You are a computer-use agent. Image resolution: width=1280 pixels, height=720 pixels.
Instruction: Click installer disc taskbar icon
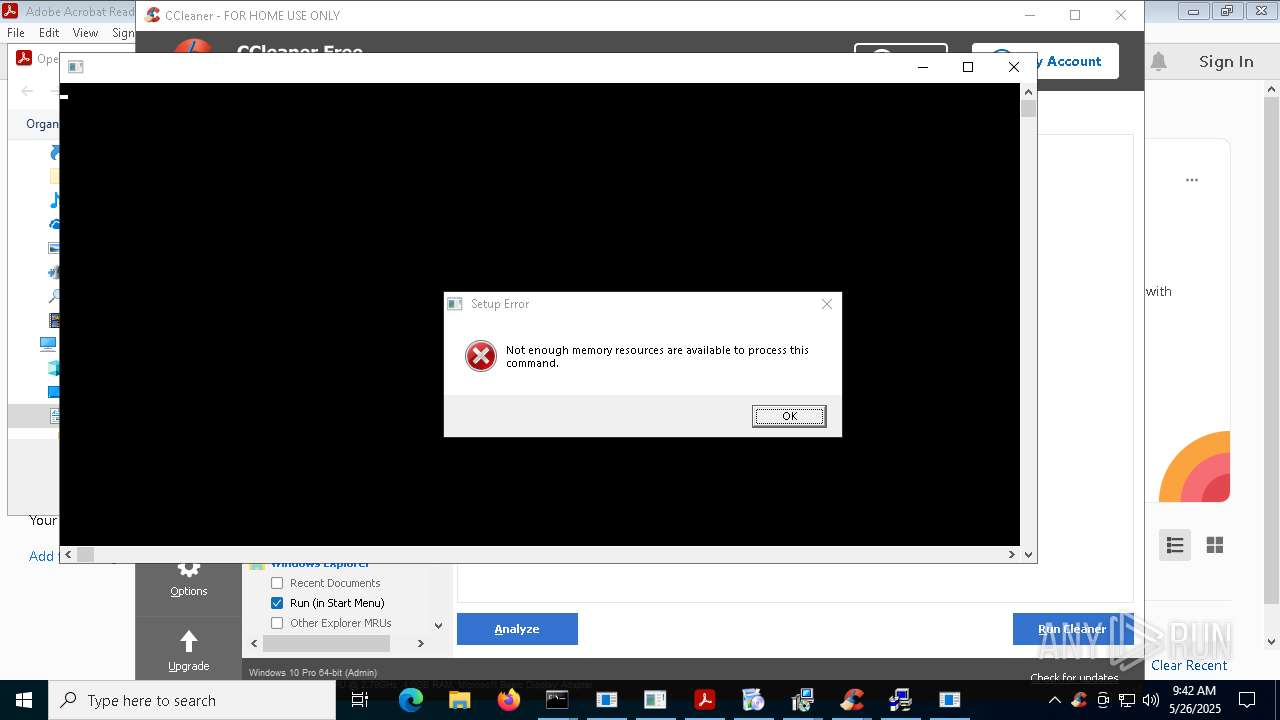click(753, 700)
